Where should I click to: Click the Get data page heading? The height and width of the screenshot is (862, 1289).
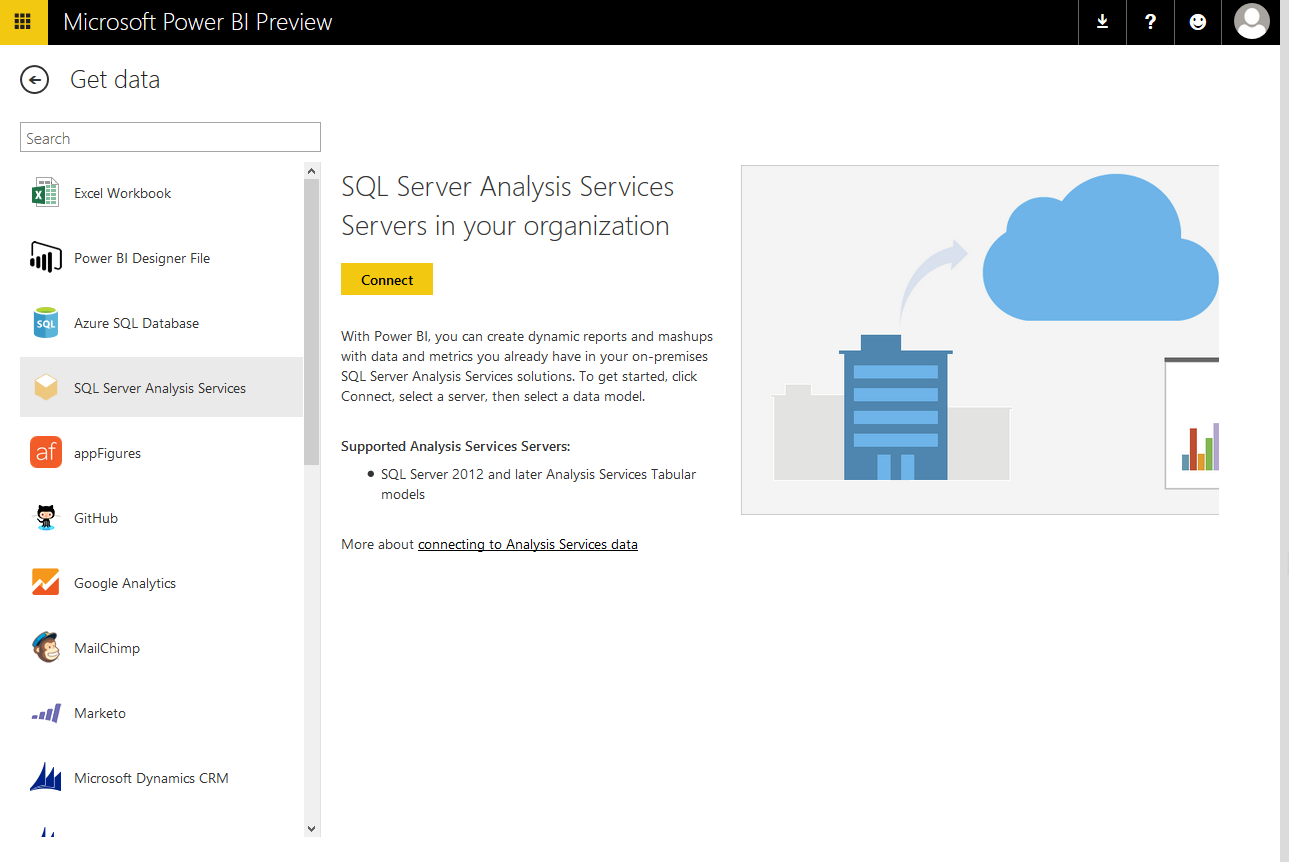point(115,80)
